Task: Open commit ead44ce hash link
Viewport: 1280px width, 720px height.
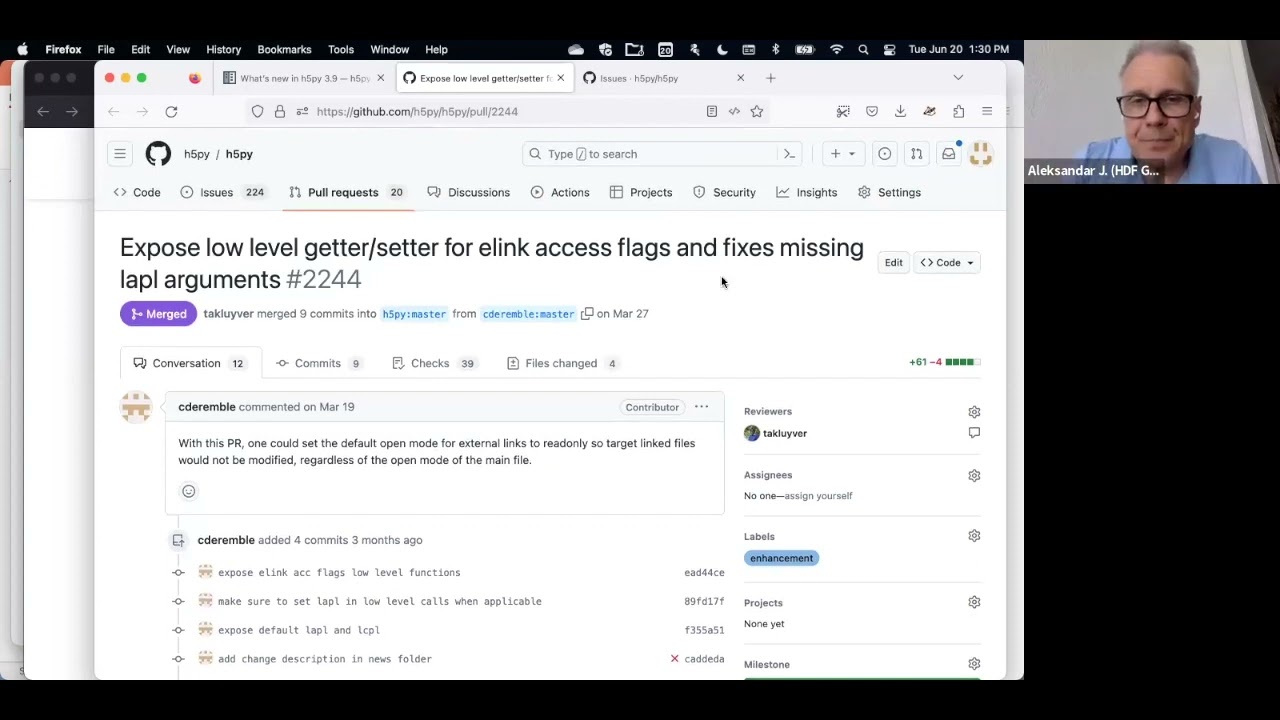Action: [x=704, y=573]
